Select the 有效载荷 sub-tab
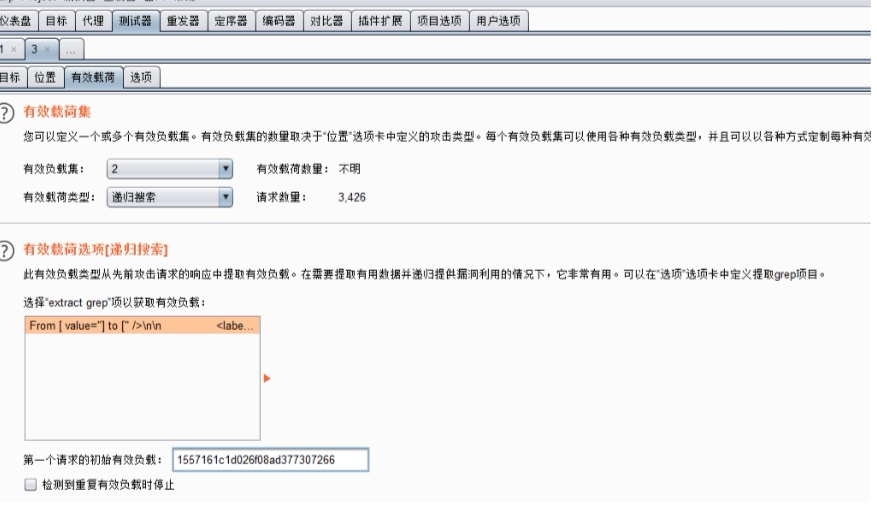This screenshot has height=515, width=877. coord(93,77)
